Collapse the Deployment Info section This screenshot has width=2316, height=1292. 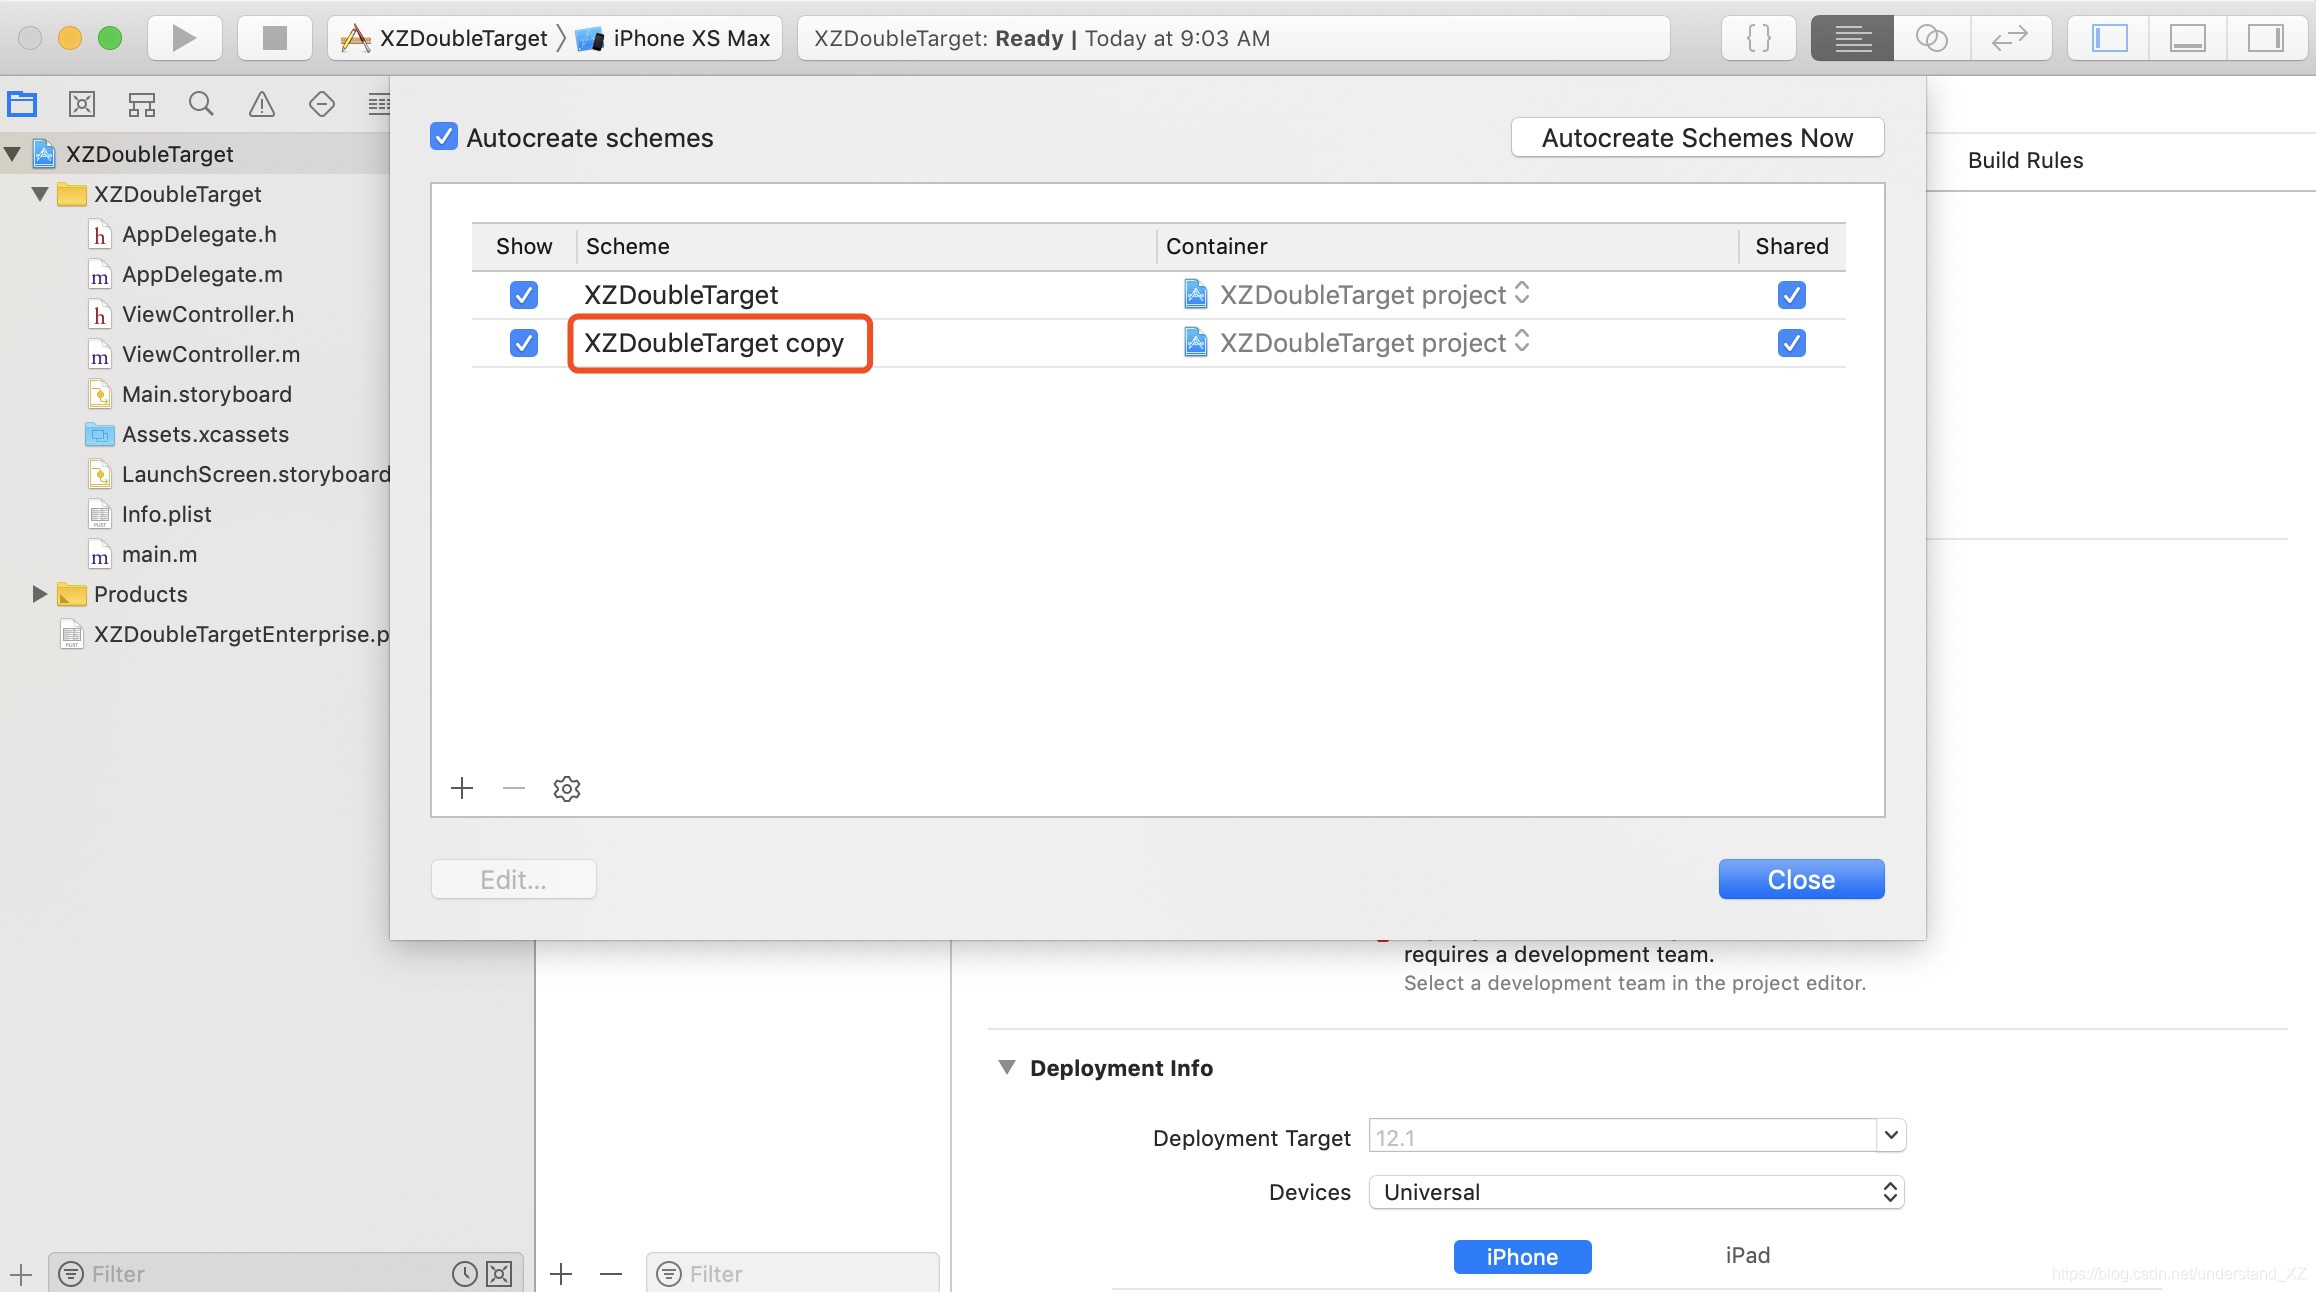(1007, 1067)
